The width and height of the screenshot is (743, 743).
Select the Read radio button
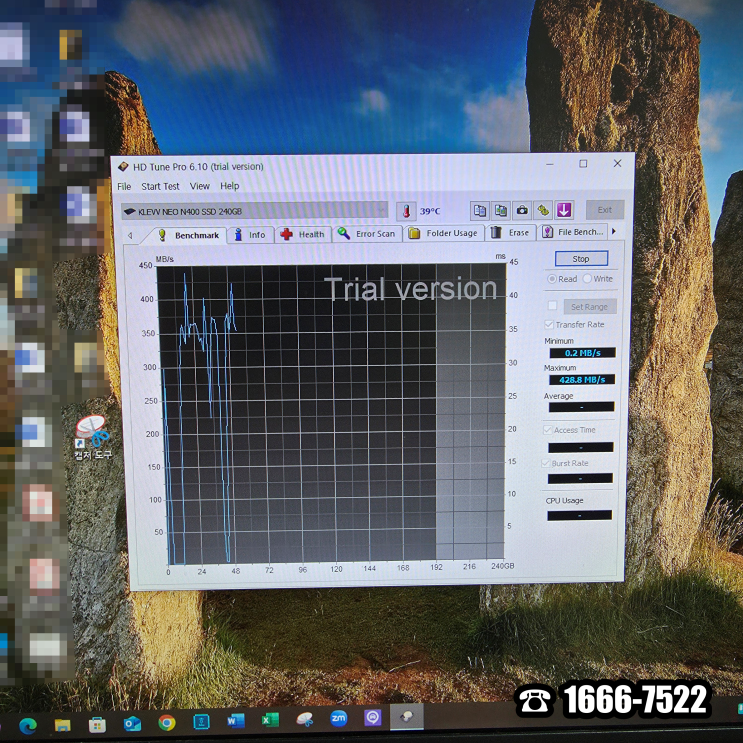pyautogui.click(x=552, y=279)
